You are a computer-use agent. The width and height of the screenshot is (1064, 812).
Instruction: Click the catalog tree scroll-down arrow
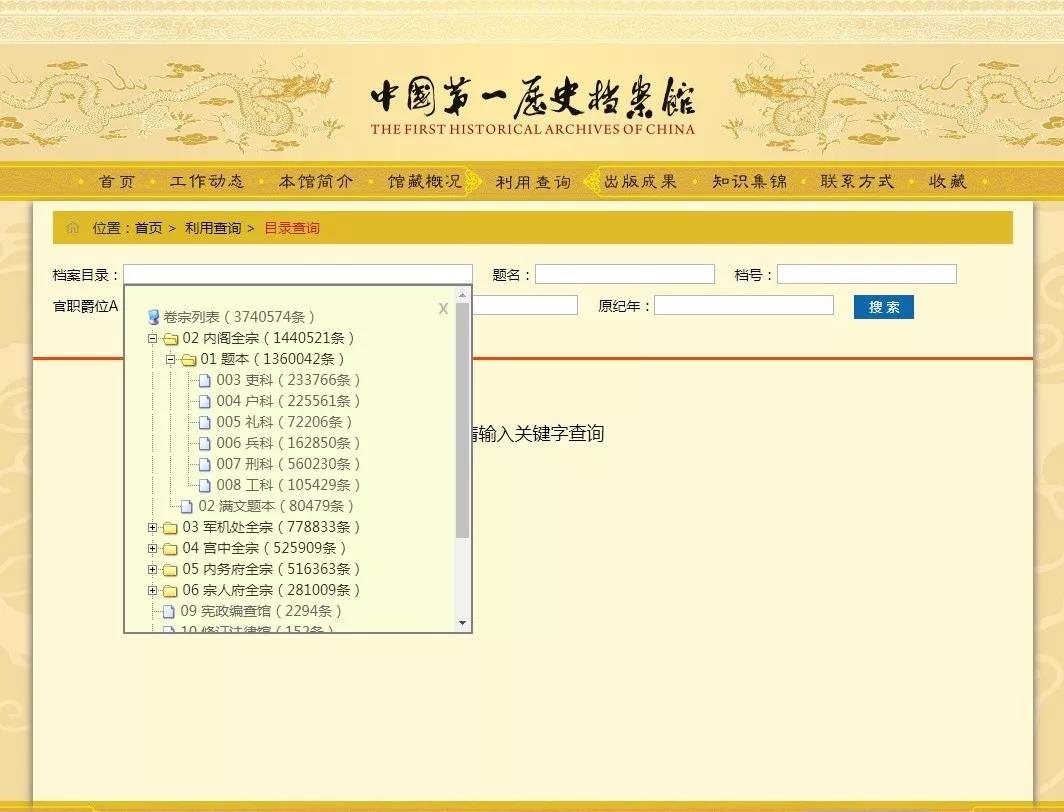(462, 623)
